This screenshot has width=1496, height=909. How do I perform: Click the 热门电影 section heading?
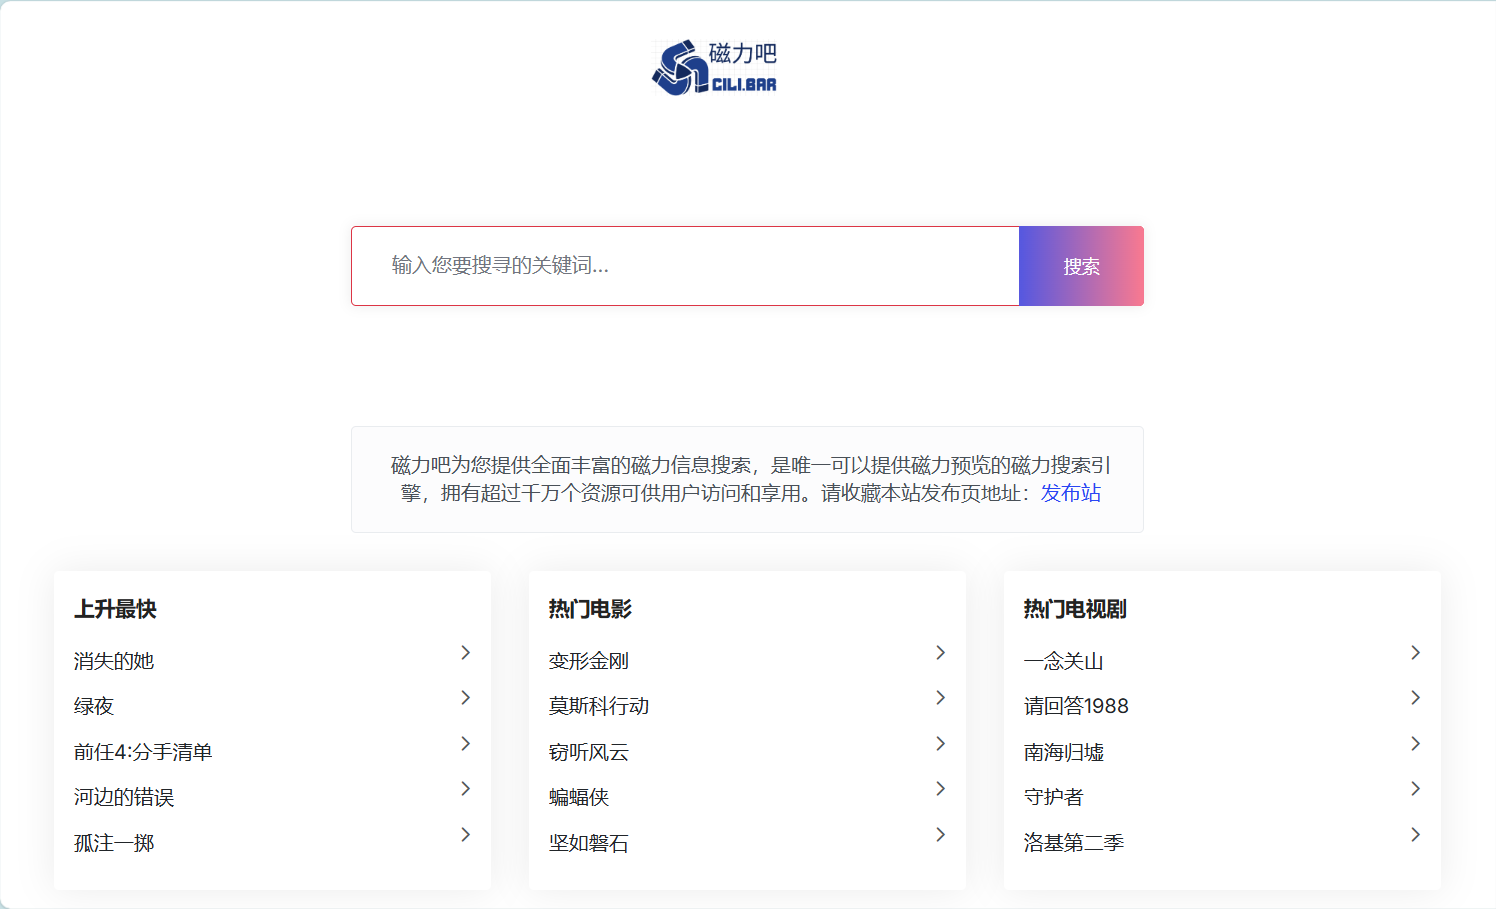(x=590, y=609)
